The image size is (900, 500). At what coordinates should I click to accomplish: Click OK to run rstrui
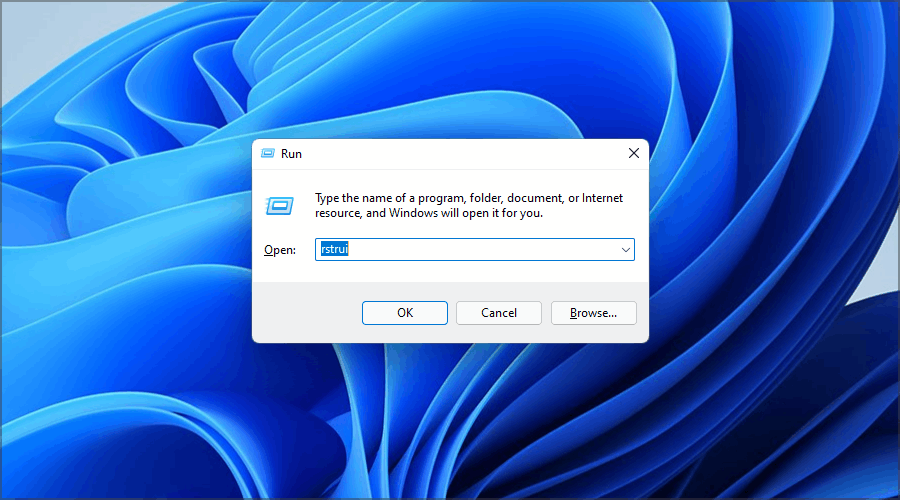click(405, 313)
